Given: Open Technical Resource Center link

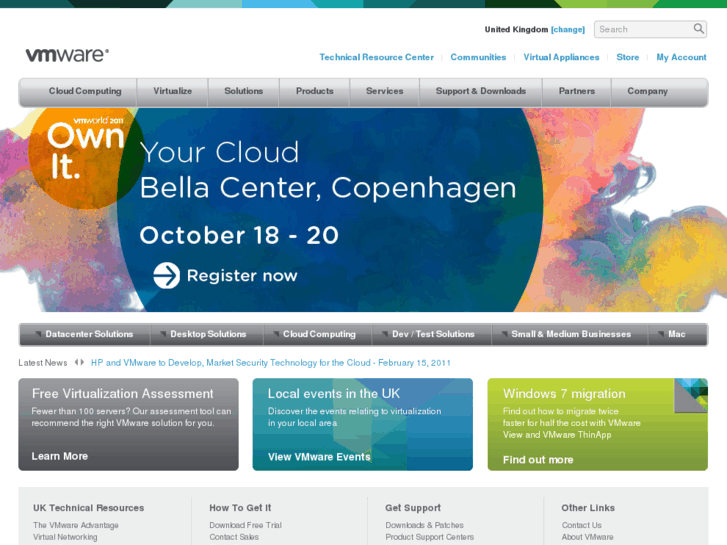Looking at the screenshot, I should click(x=376, y=57).
